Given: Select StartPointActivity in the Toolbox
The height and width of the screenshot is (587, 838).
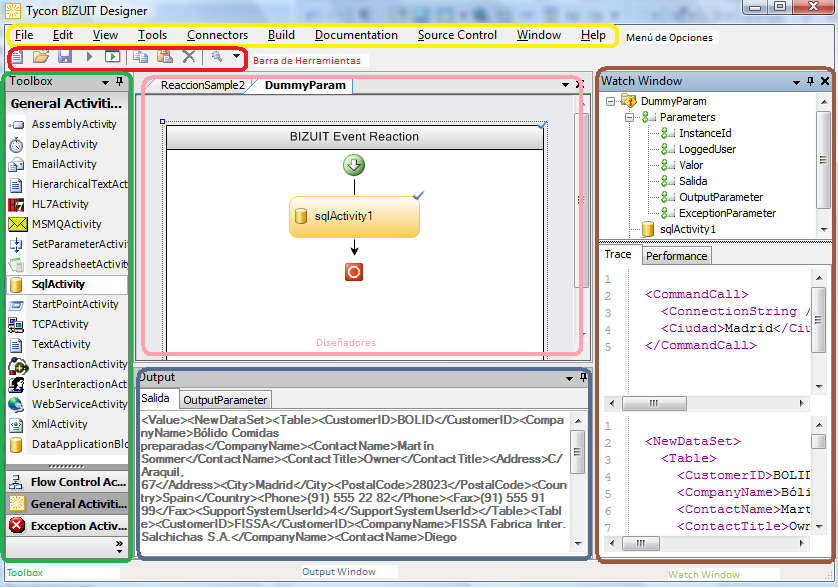Looking at the screenshot, I should (x=68, y=304).
